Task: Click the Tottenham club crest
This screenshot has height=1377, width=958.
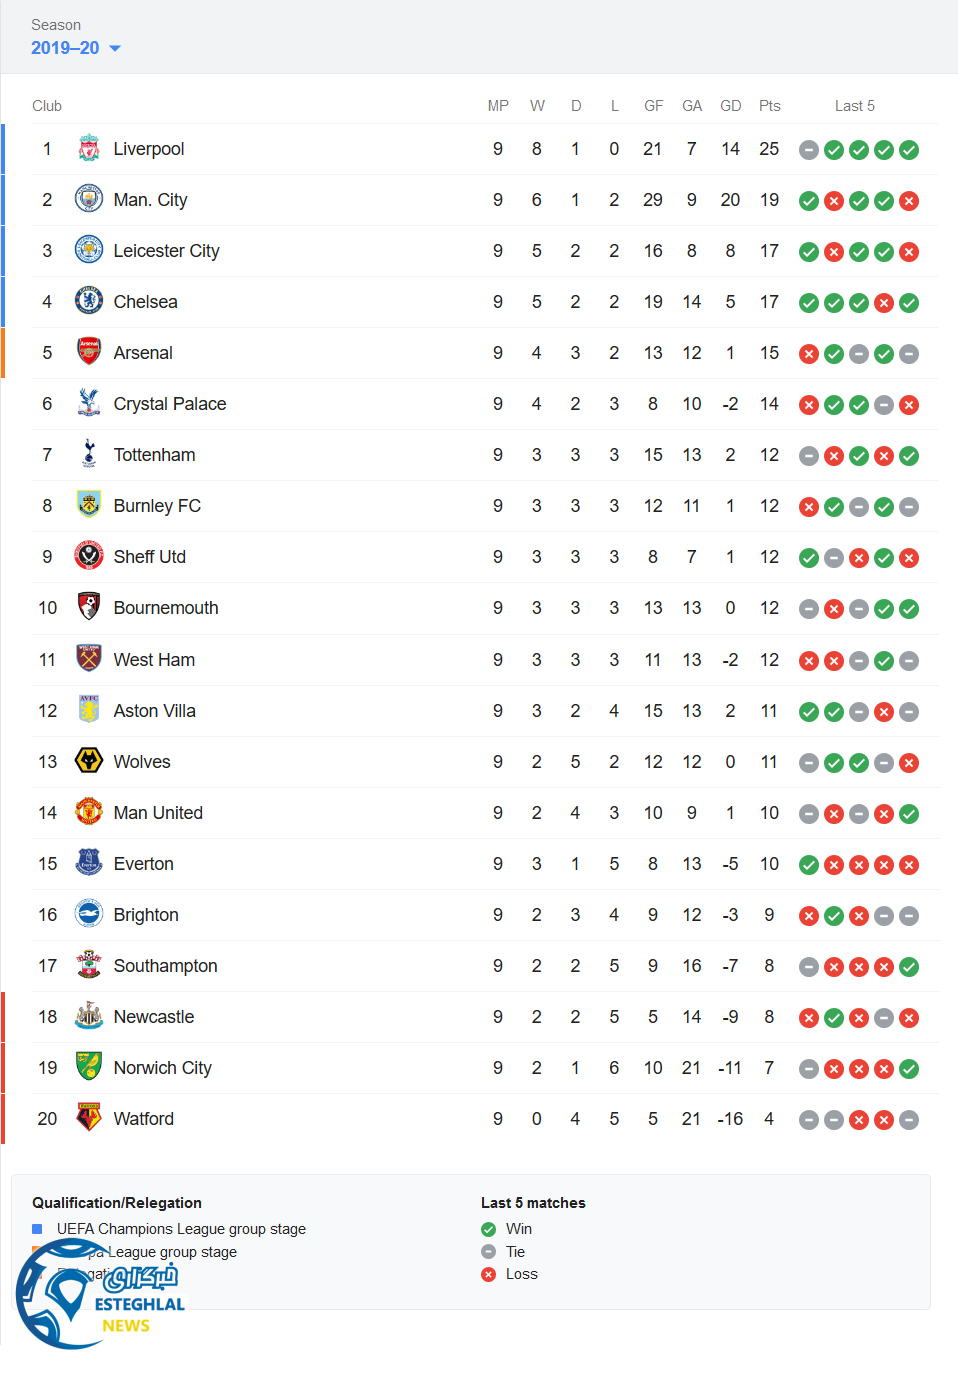Action: point(89,455)
